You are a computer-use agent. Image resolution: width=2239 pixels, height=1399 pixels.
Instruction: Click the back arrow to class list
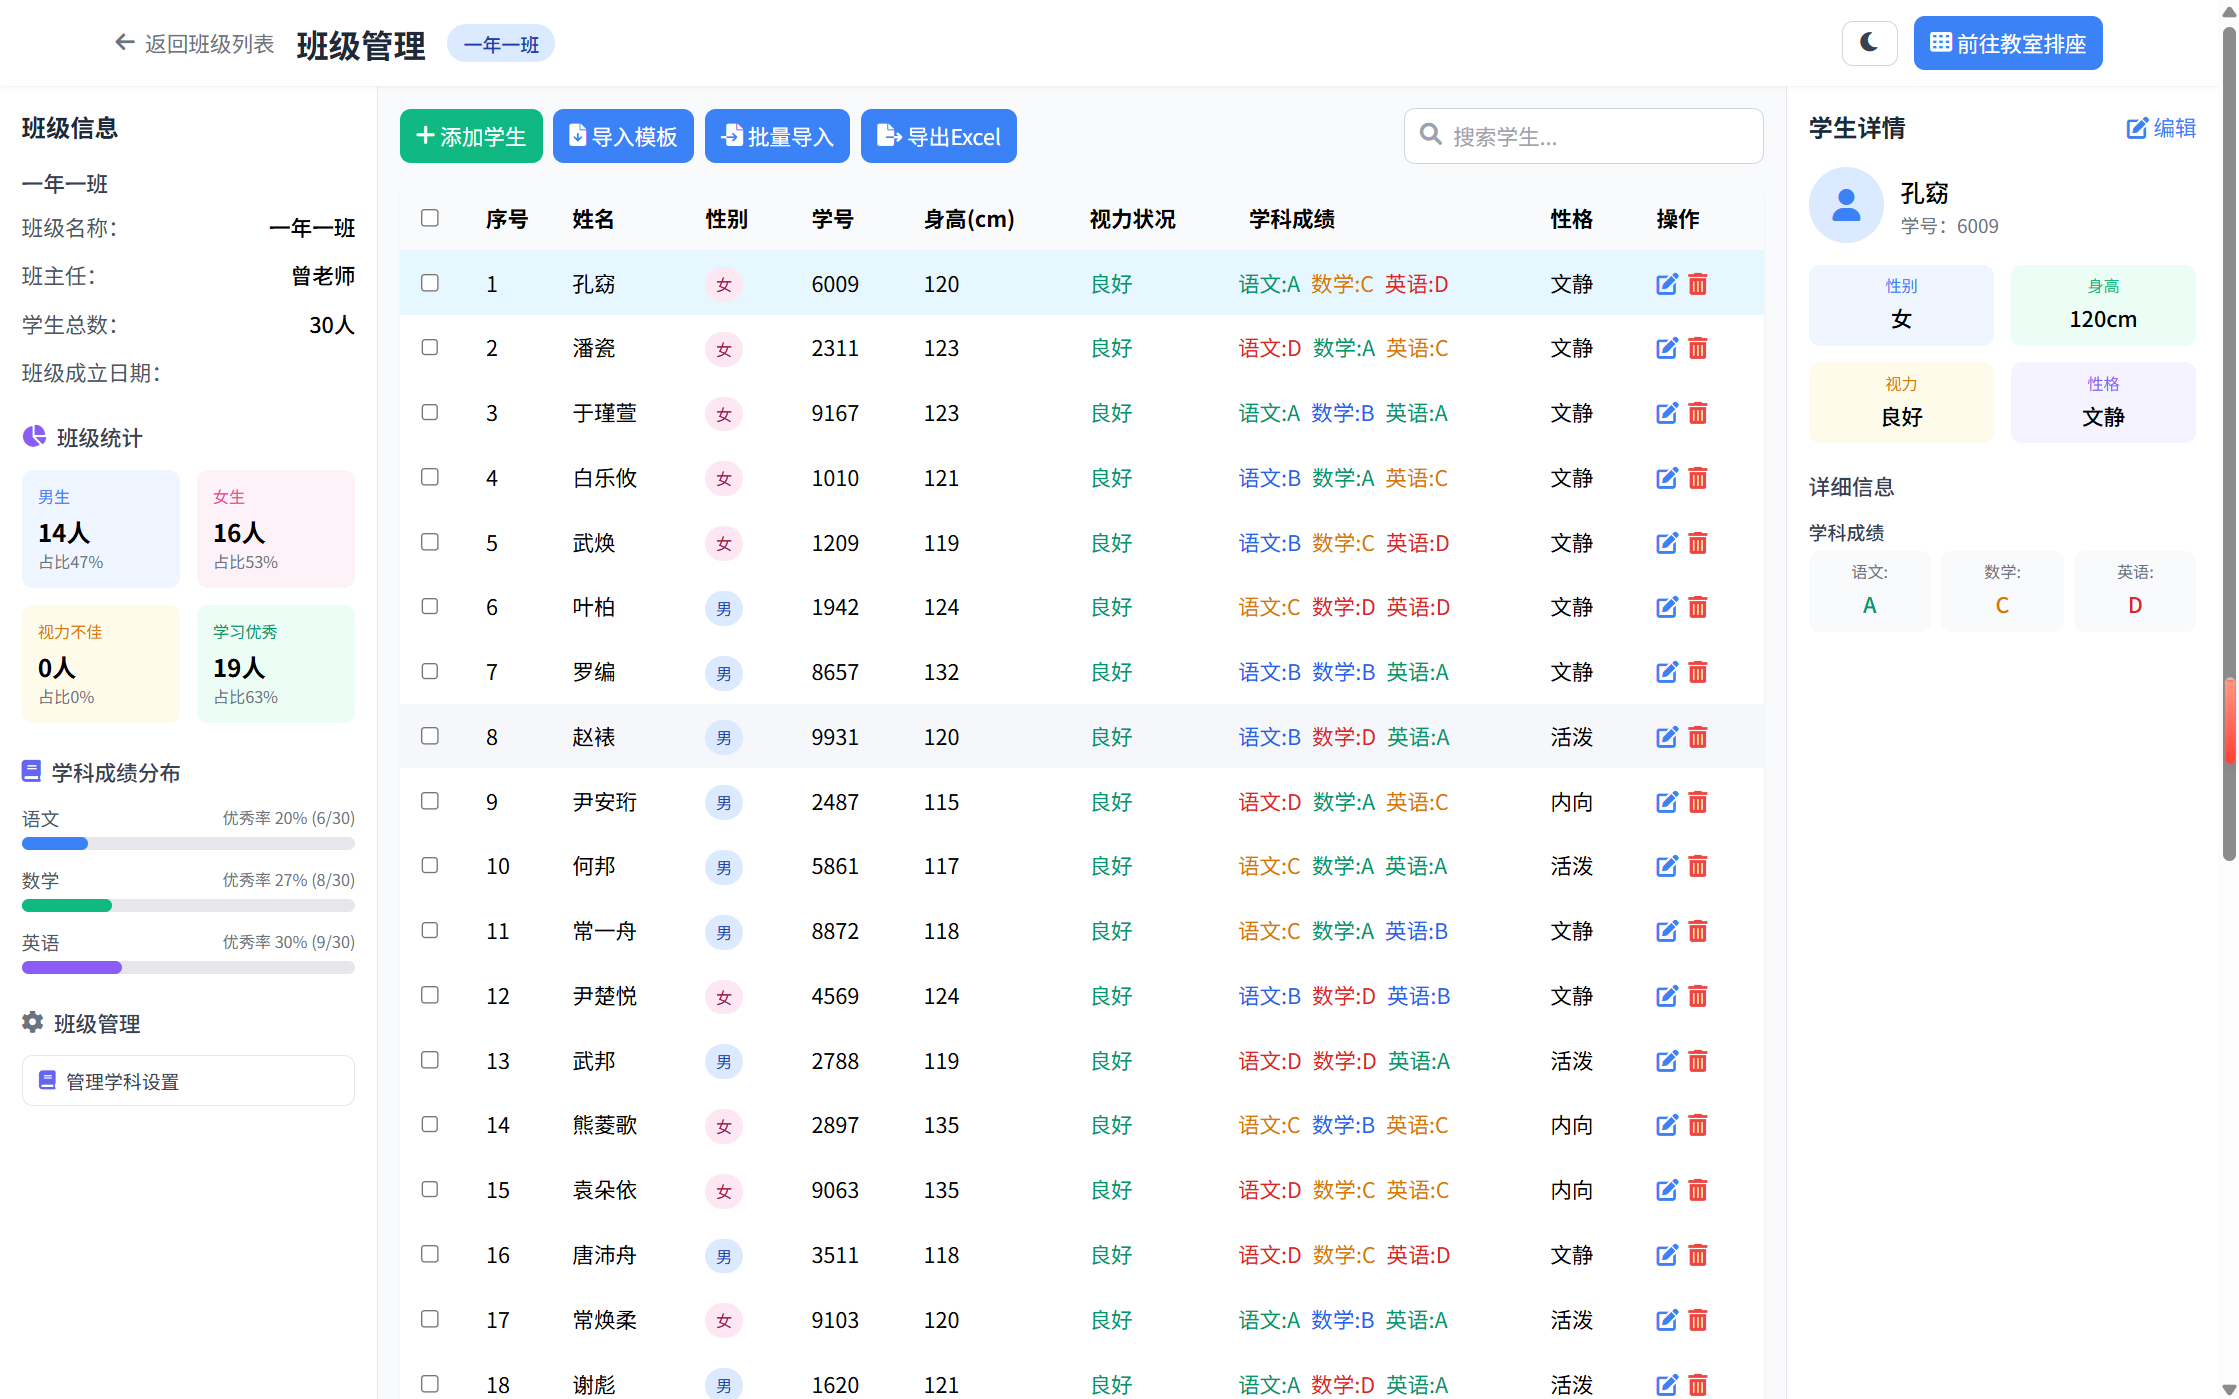[124, 43]
